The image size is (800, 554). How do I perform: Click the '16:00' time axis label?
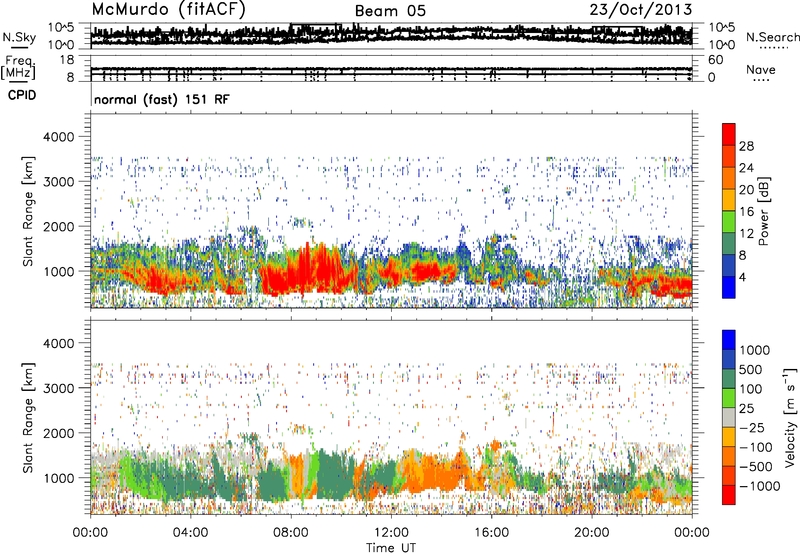click(x=491, y=532)
